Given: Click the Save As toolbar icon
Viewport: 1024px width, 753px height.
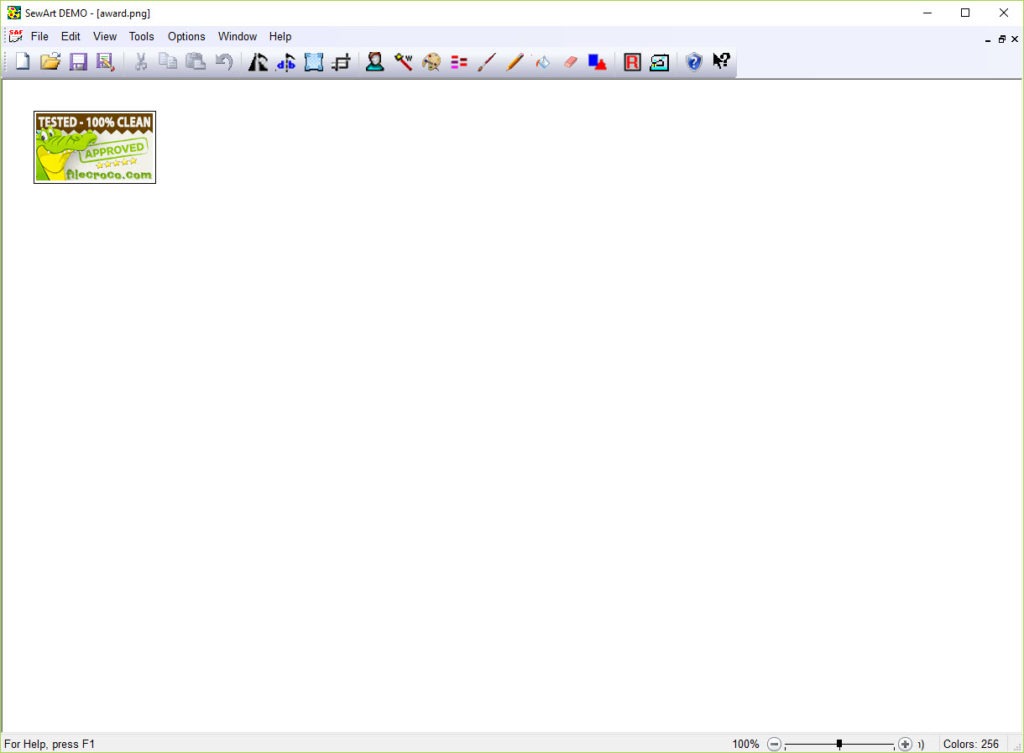Looking at the screenshot, I should pyautogui.click(x=105, y=62).
